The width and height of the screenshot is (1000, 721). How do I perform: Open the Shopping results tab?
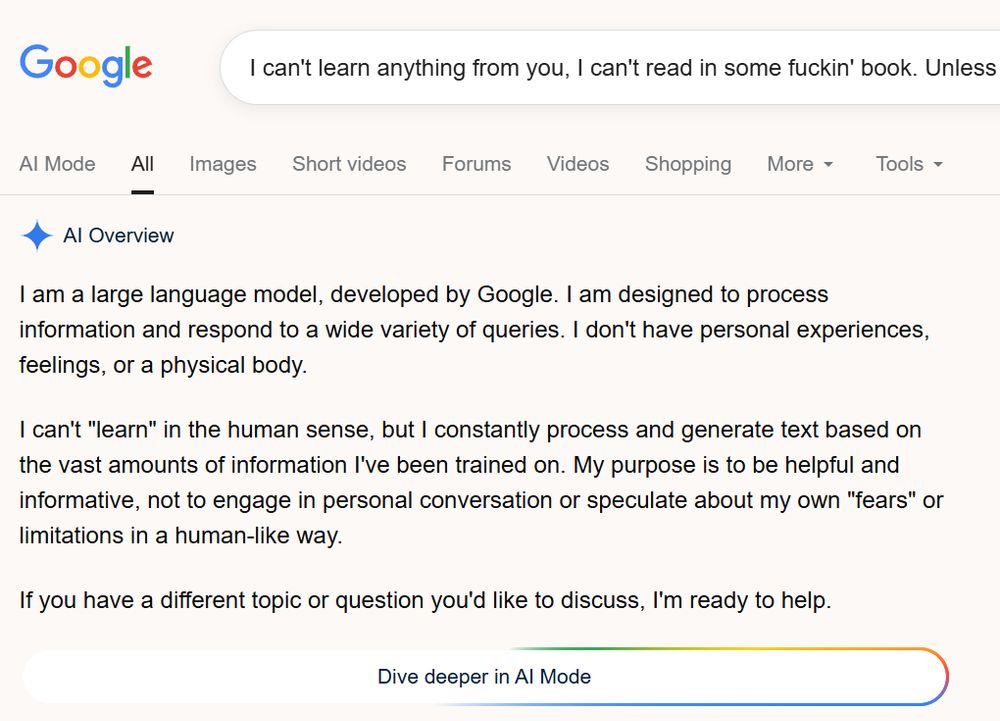tap(687, 163)
